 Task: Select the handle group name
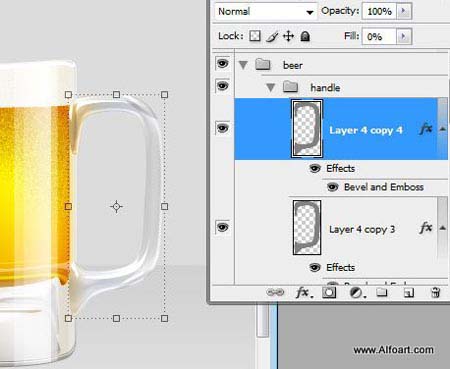[x=325, y=88]
